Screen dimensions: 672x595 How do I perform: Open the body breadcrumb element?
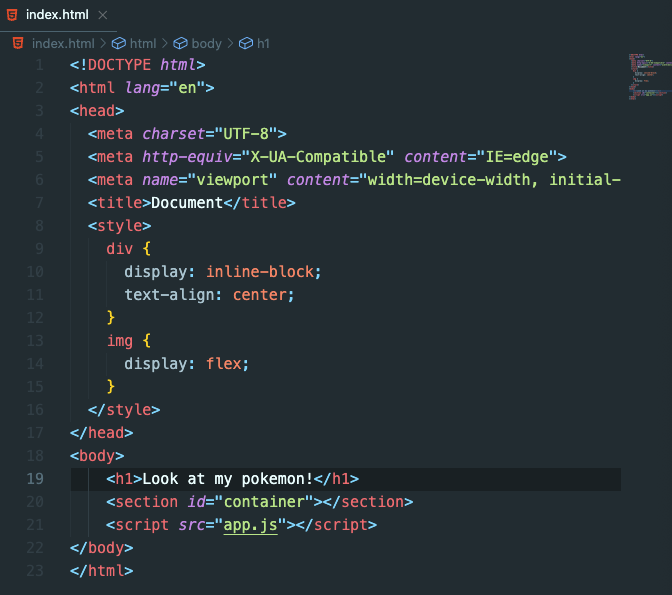(x=207, y=43)
